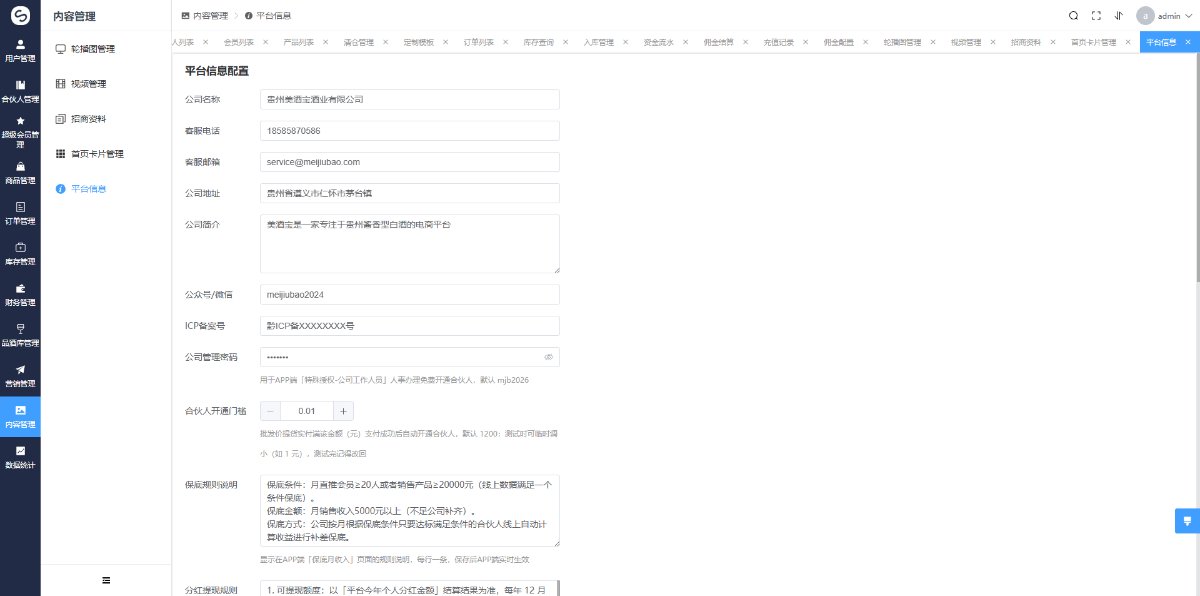Close the 产品列表 tab
This screenshot has width=1200, height=596.
(325, 43)
